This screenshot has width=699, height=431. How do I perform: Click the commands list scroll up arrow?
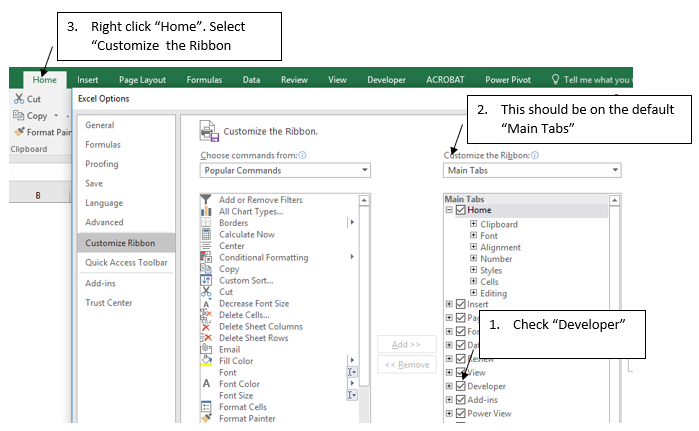pyautogui.click(x=364, y=200)
